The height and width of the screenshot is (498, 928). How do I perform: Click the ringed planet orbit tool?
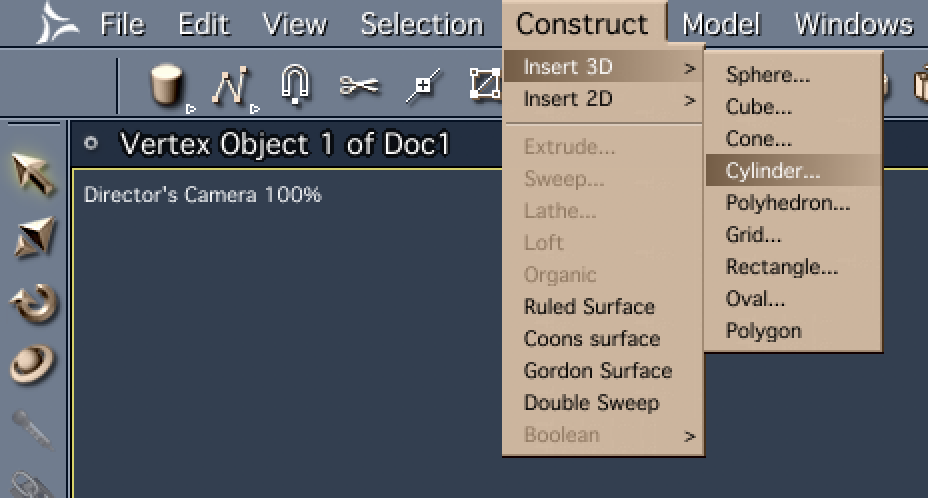pos(32,364)
